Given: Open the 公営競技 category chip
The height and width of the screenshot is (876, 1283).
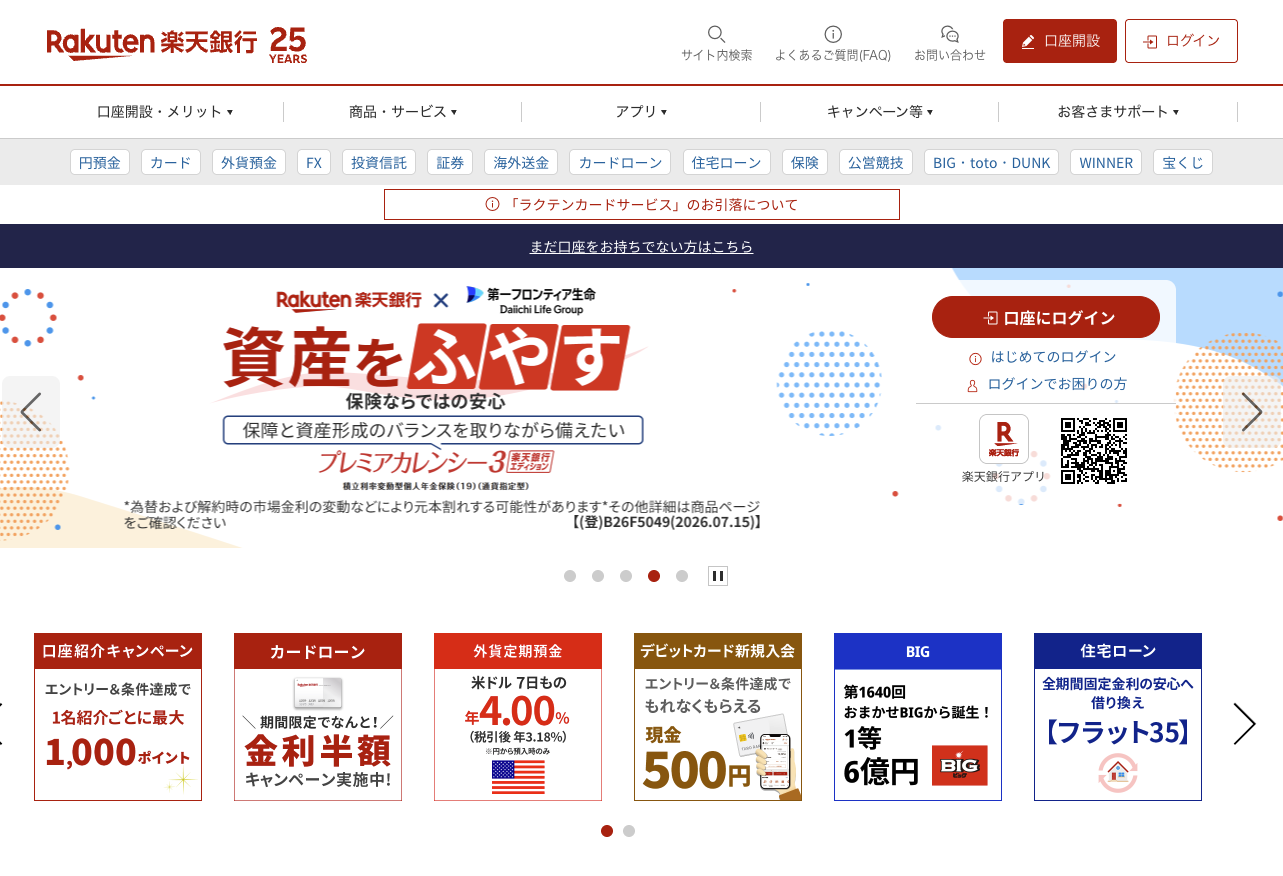Looking at the screenshot, I should click(876, 162).
